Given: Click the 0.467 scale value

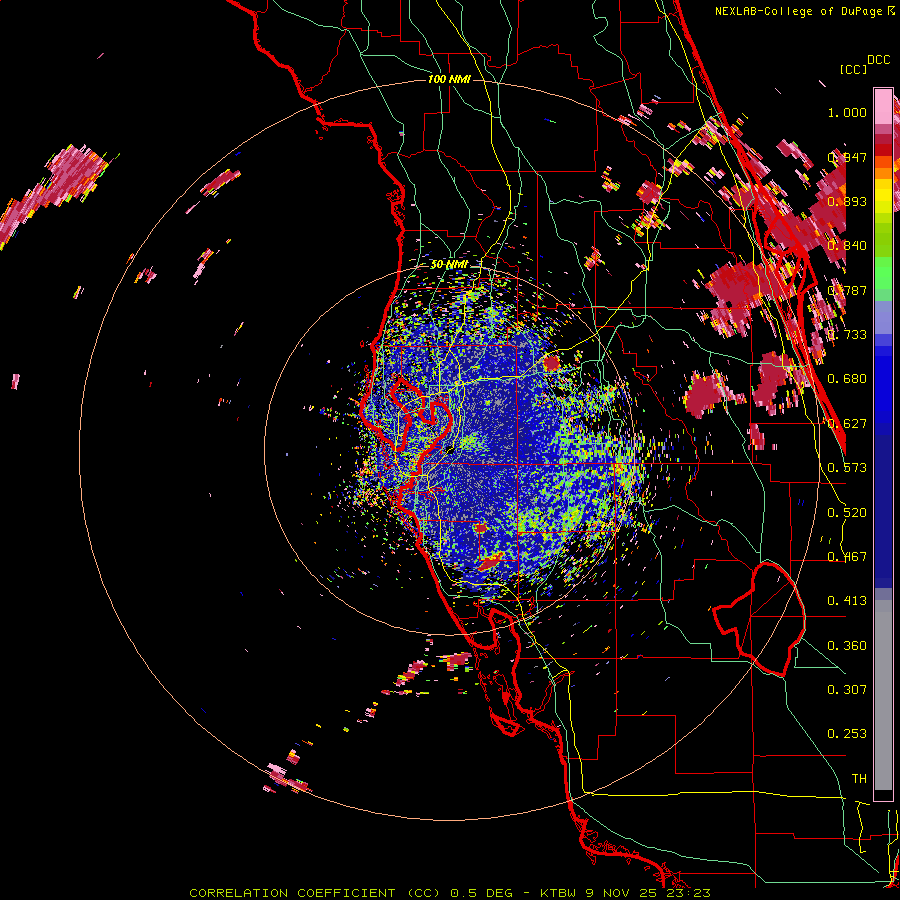Looking at the screenshot, I should click(847, 556).
